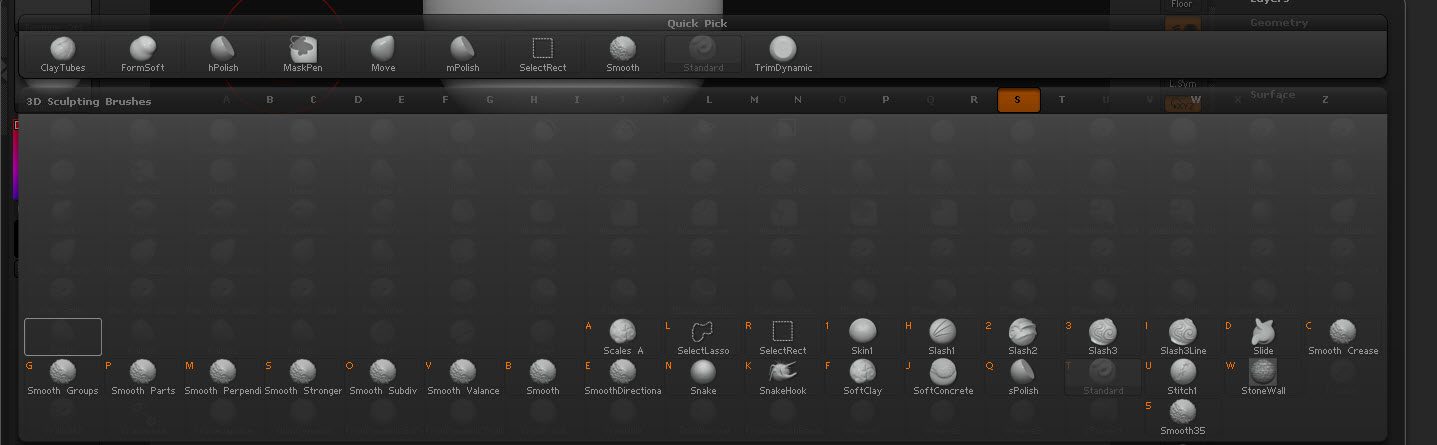1437x445 pixels.
Task: Select the Smooth Perpendi brush
Action: (x=223, y=378)
